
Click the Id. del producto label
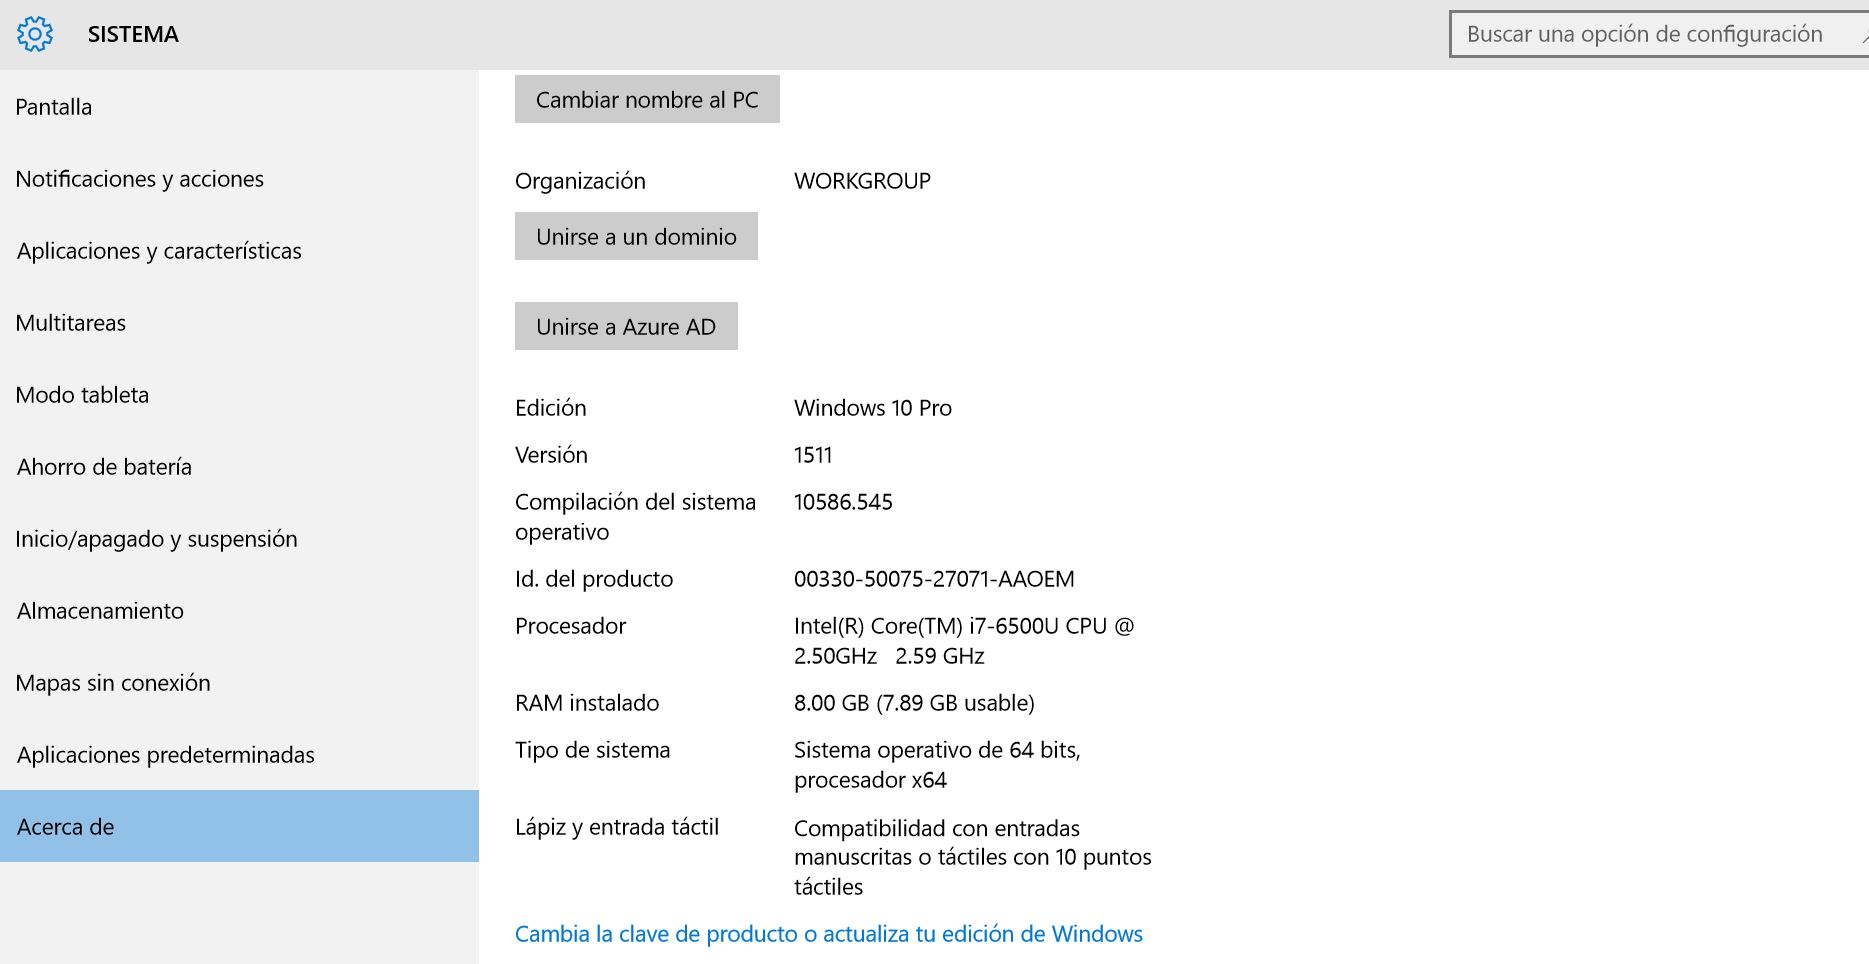click(x=594, y=579)
